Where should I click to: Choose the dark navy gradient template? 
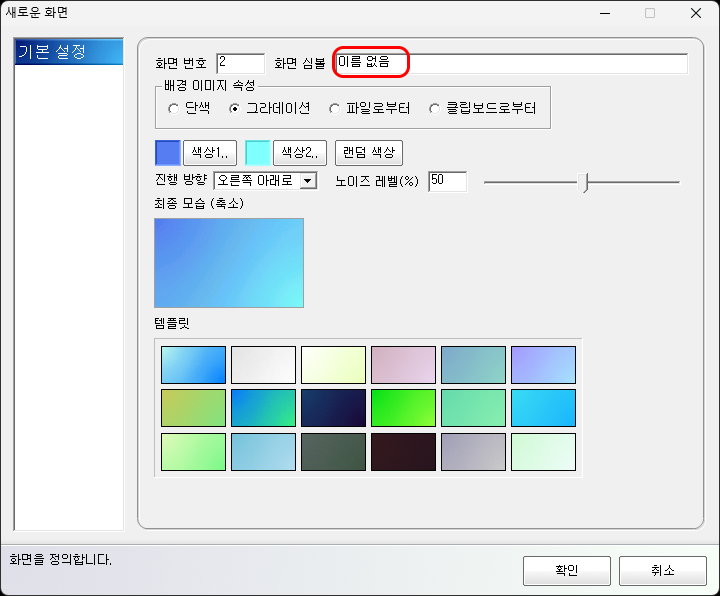[333, 408]
